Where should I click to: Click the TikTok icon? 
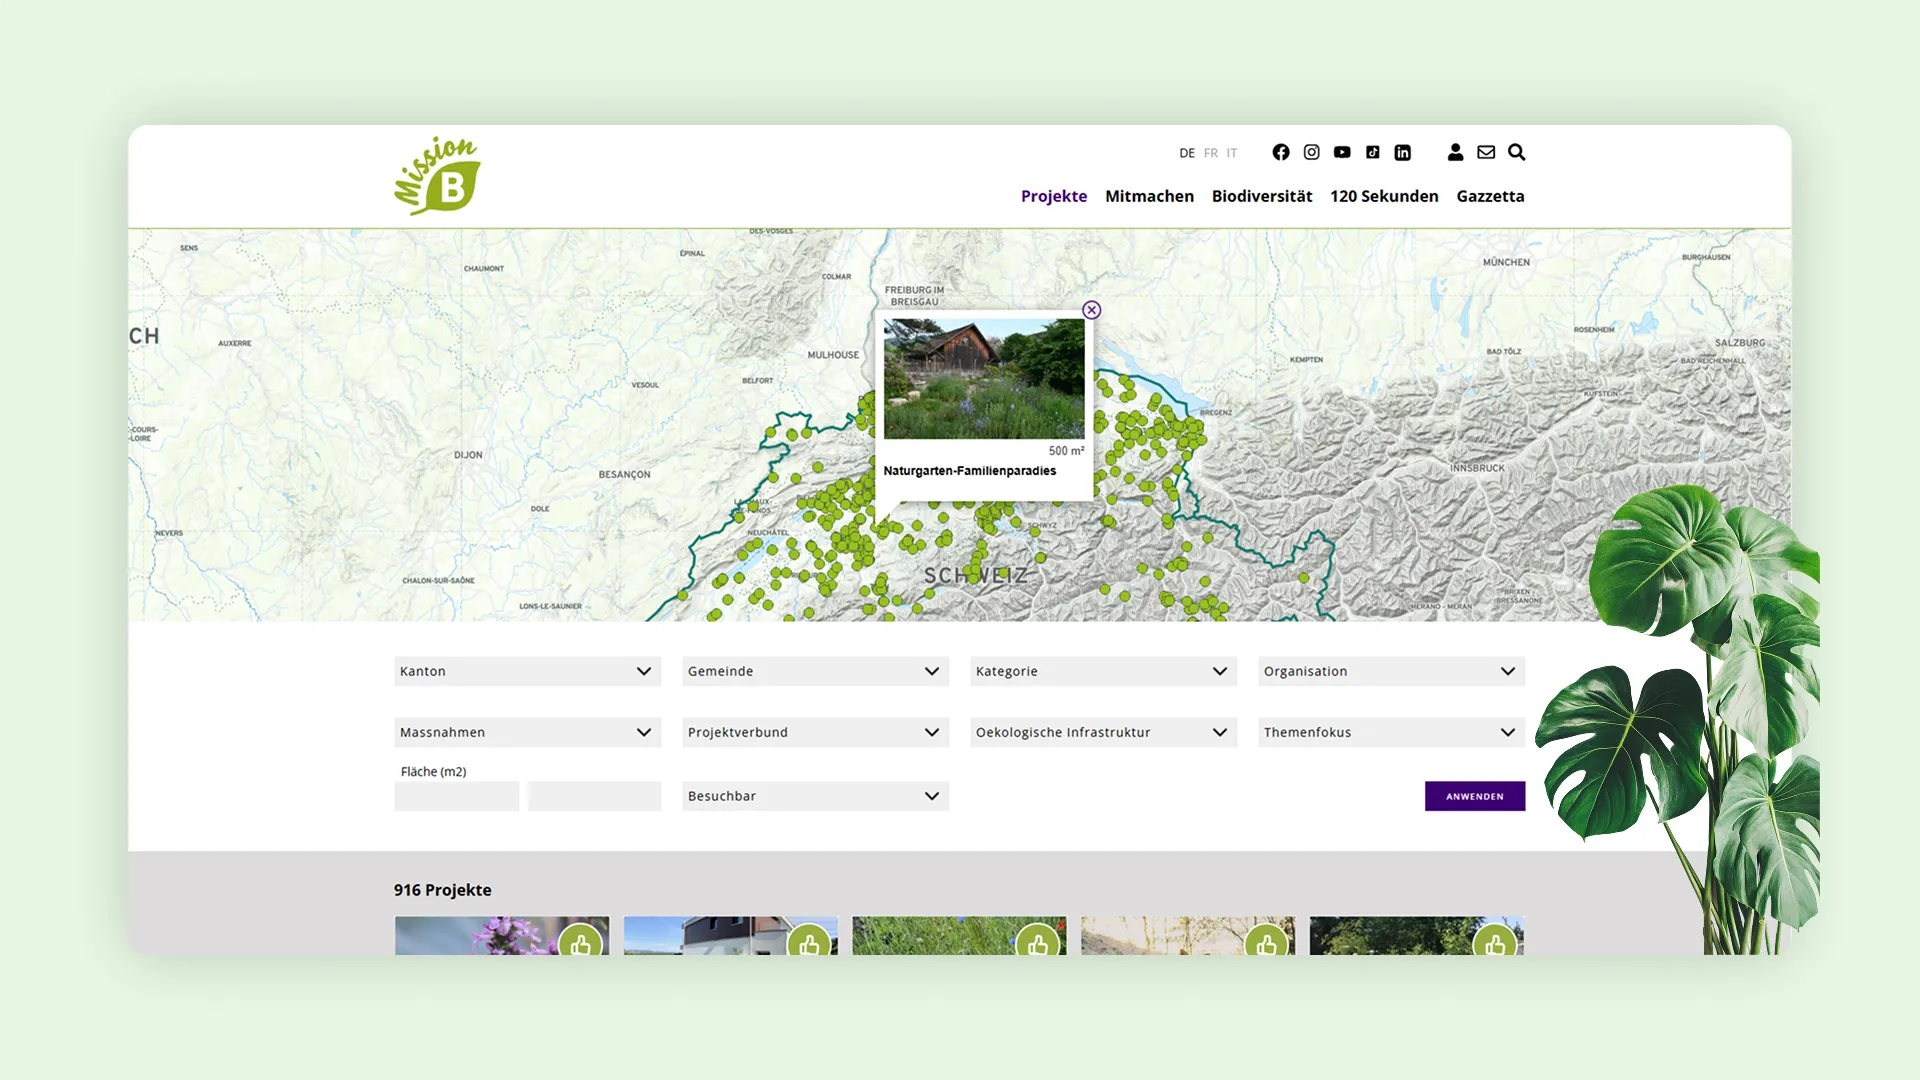[1373, 152]
